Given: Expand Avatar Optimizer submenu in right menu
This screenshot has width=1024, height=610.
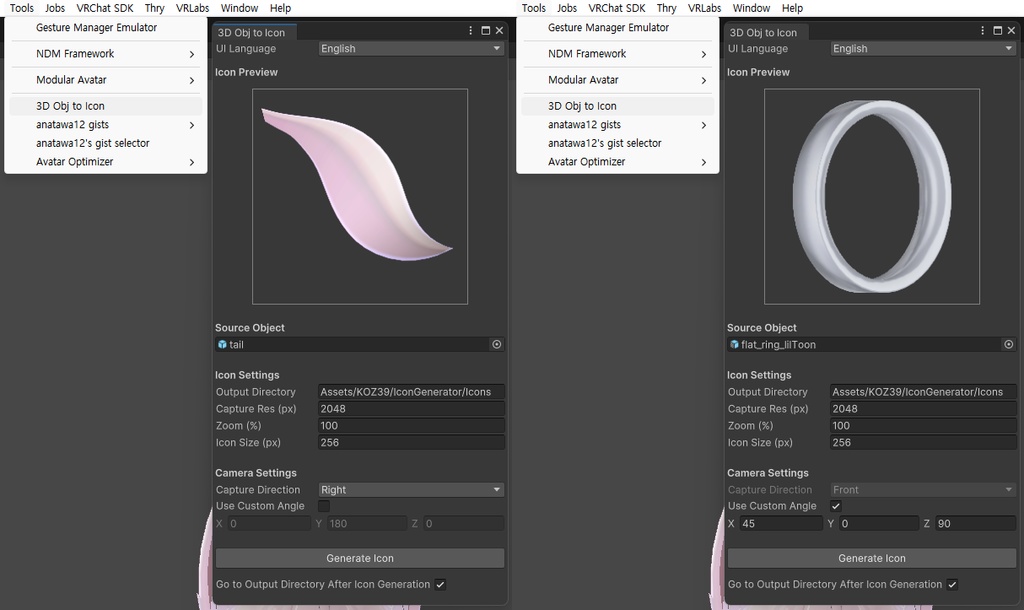Looking at the screenshot, I should point(618,162).
